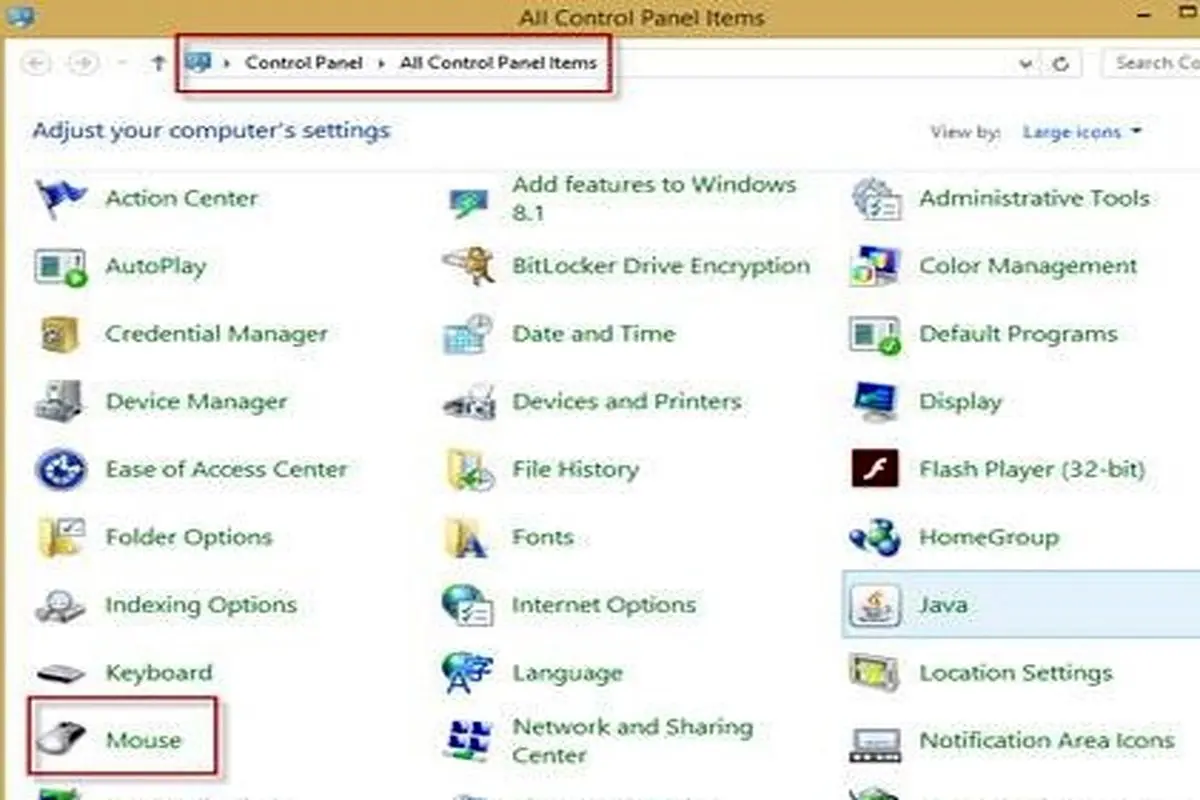1200x800 pixels.
Task: Click the HomeGroup icon
Action: 876,537
